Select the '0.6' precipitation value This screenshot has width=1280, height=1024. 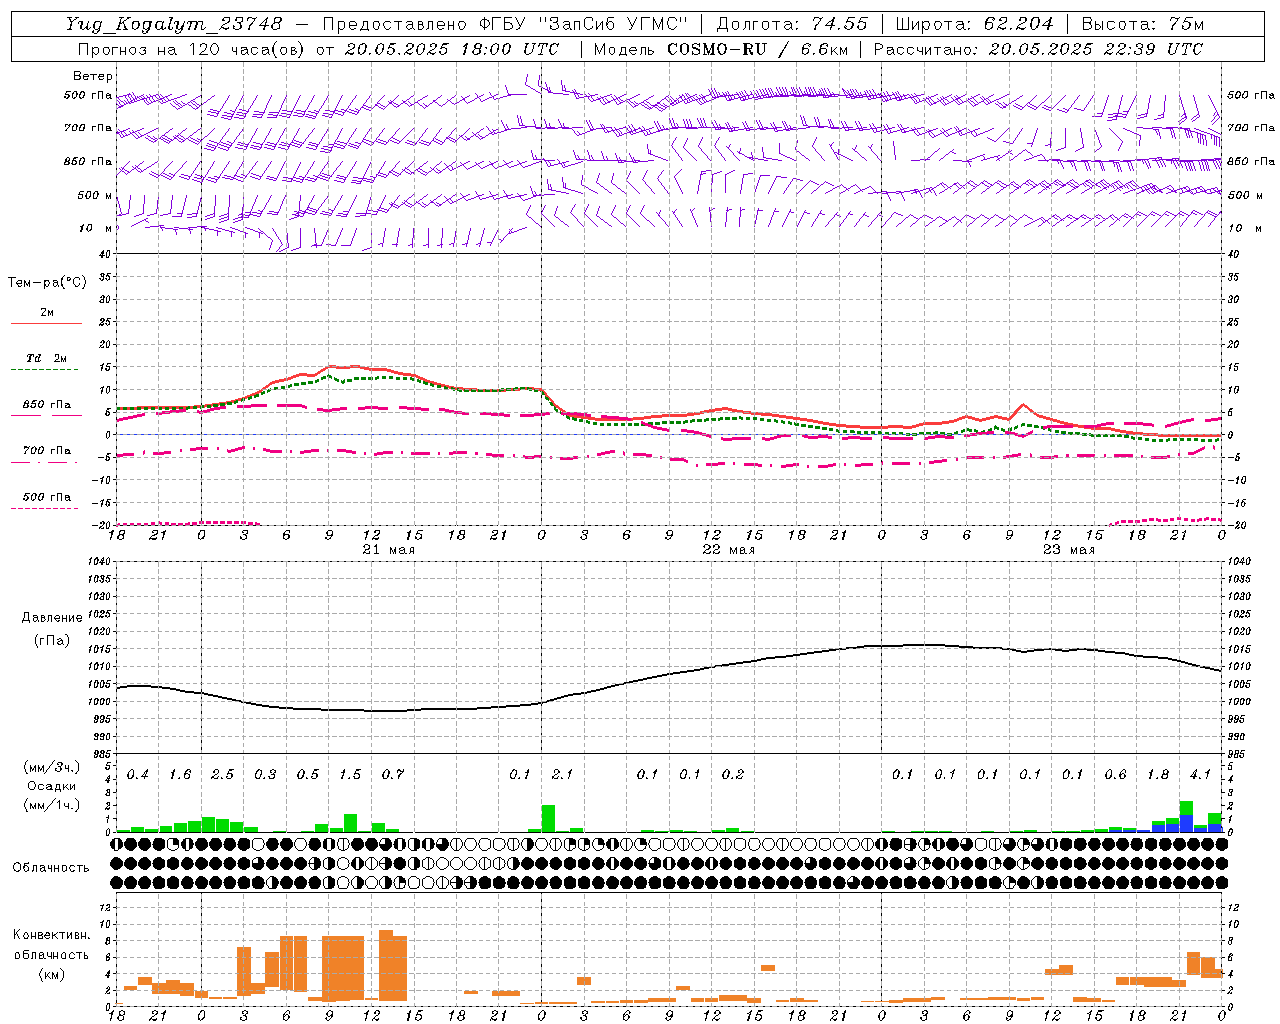point(1115,774)
